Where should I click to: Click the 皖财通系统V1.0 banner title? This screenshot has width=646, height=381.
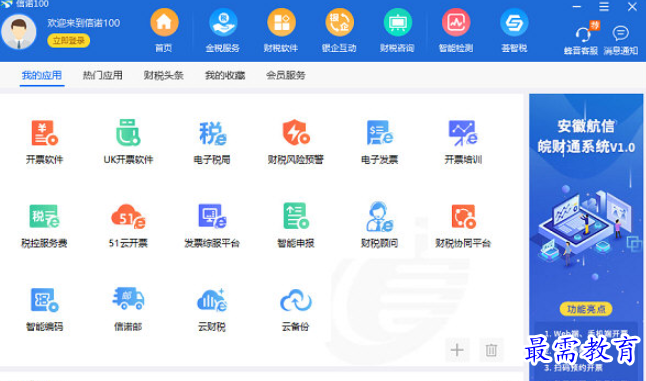click(586, 147)
